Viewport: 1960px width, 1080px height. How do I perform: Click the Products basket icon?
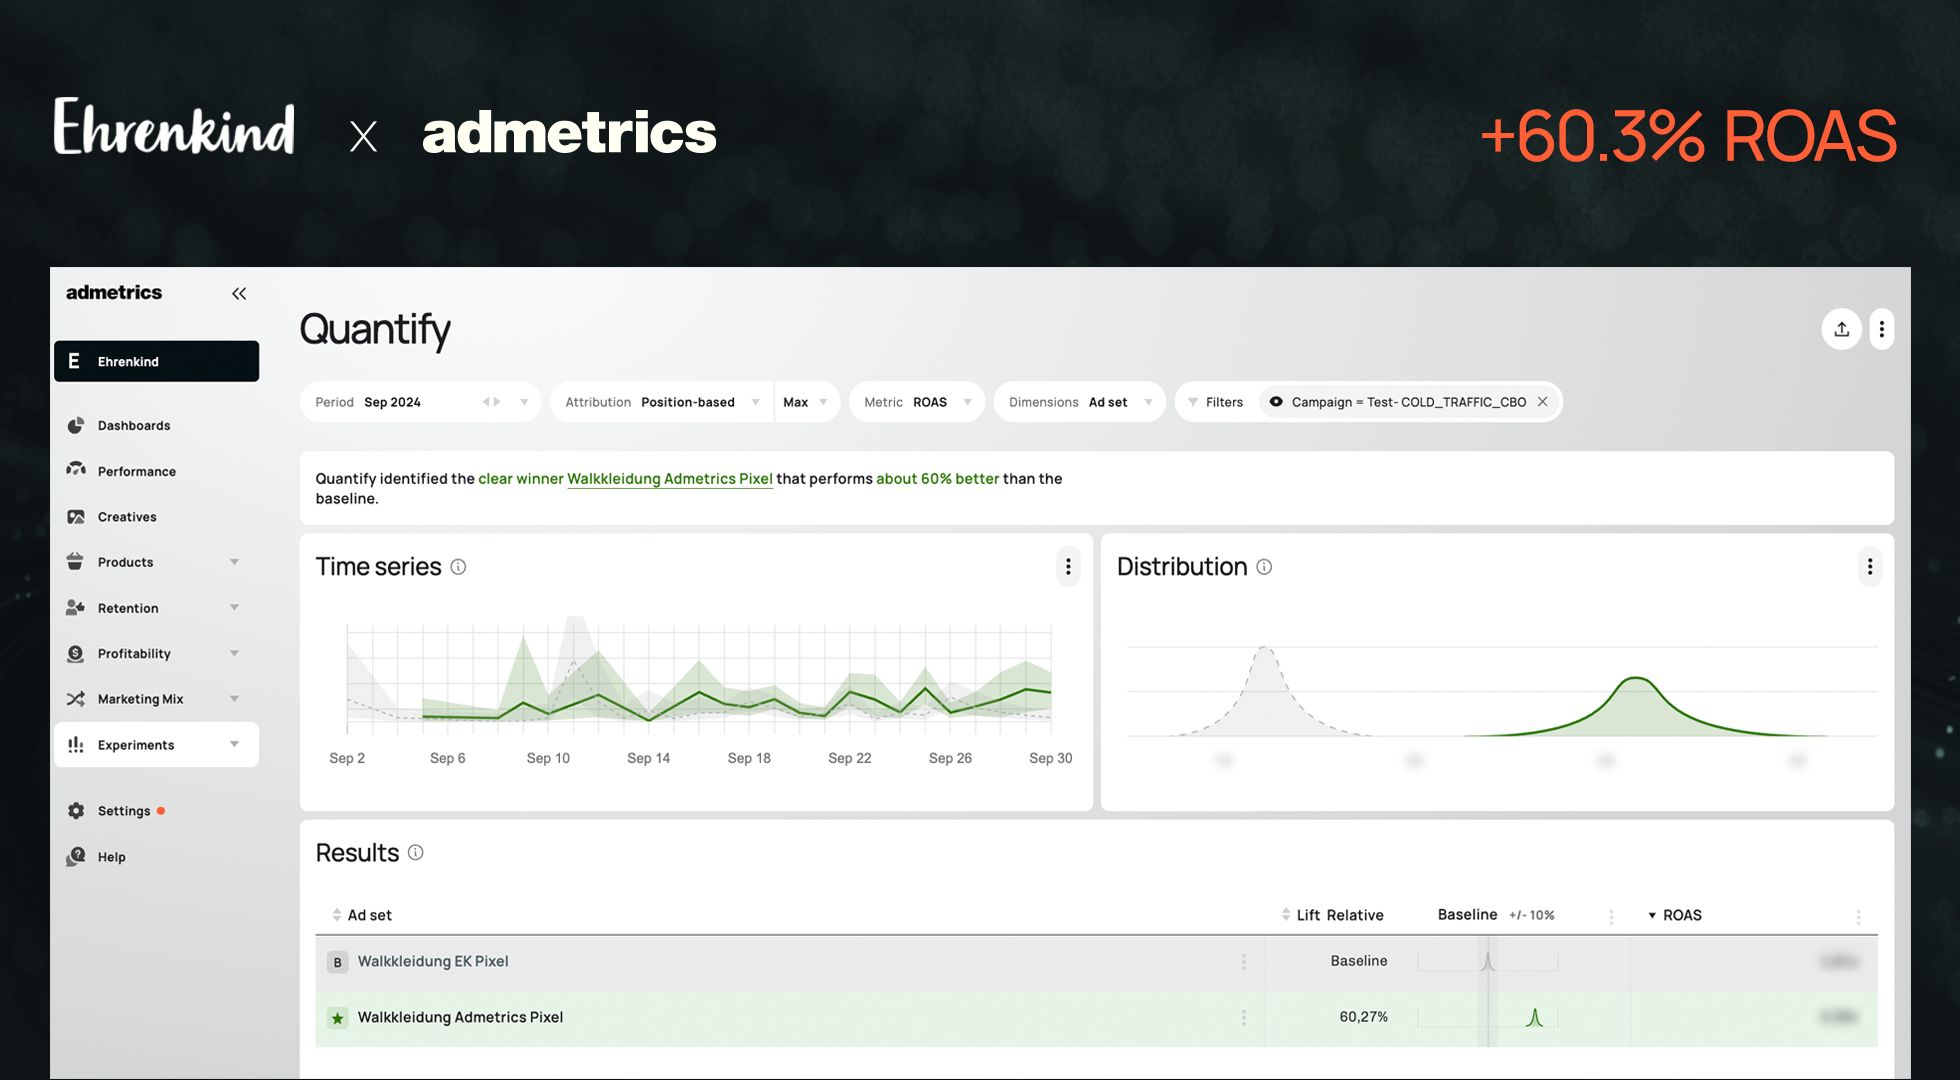pyautogui.click(x=76, y=562)
